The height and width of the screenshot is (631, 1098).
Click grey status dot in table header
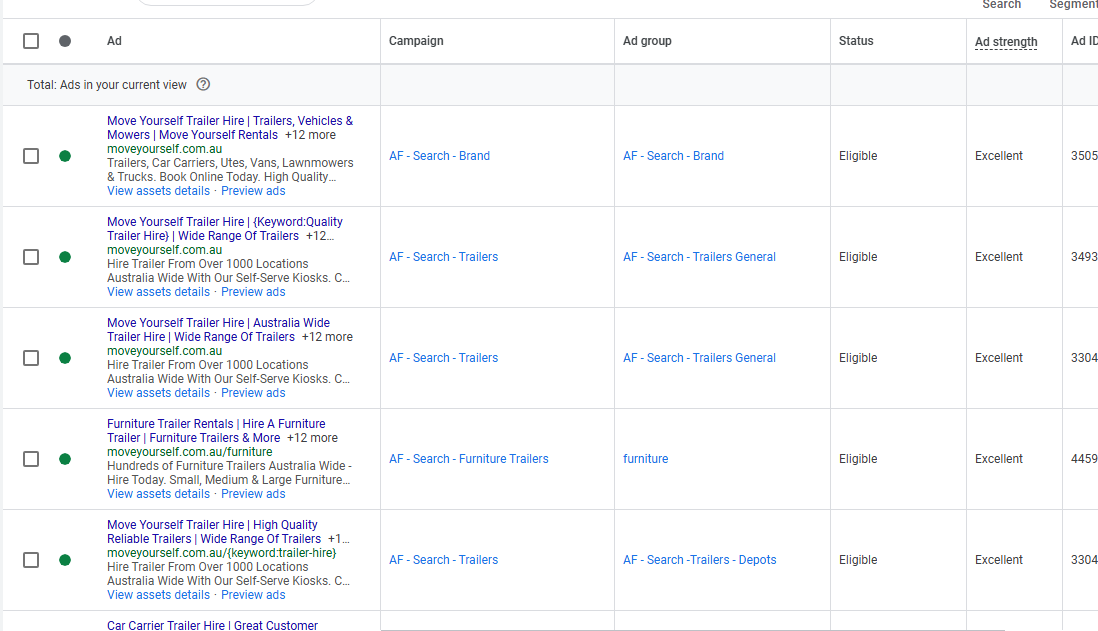(65, 41)
